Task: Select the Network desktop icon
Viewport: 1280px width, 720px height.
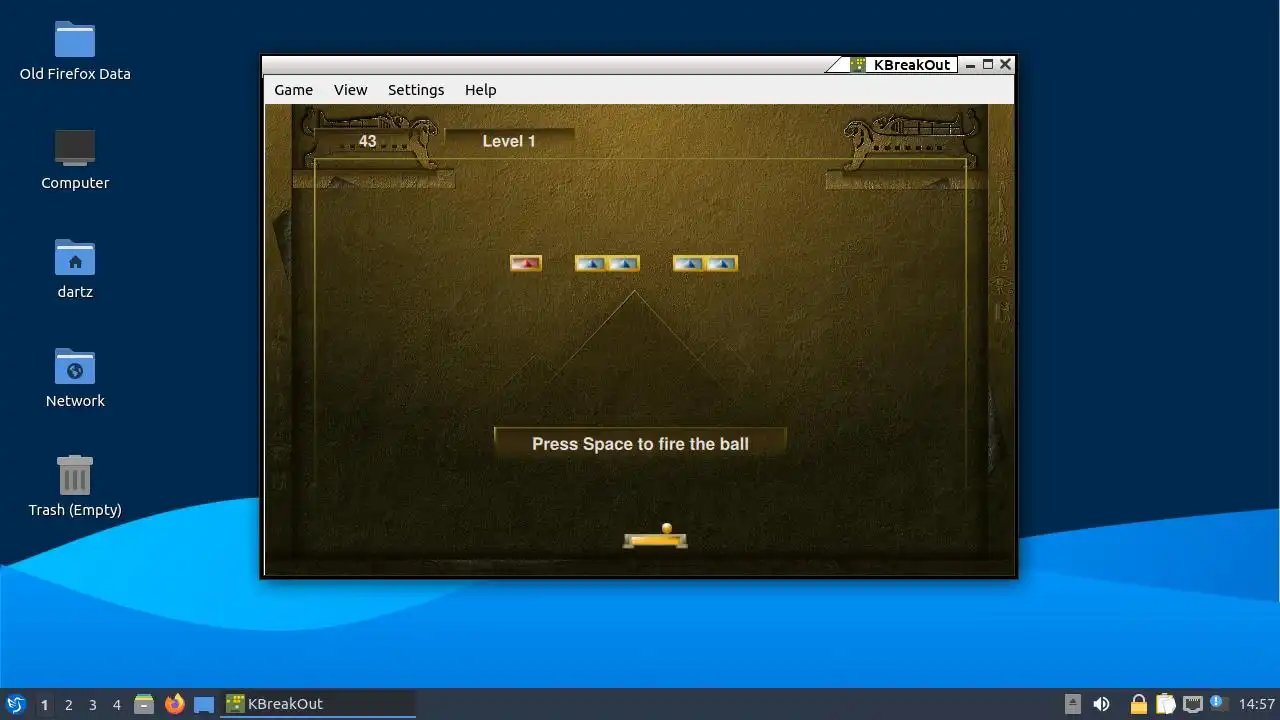Action: click(x=75, y=366)
